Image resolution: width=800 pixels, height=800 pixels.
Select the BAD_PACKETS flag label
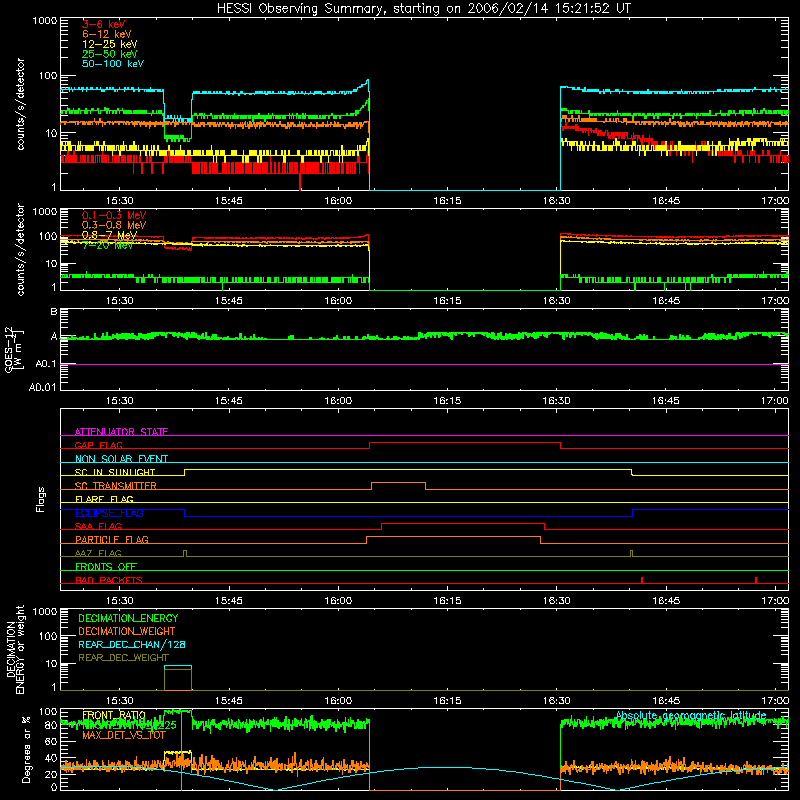click(x=109, y=580)
